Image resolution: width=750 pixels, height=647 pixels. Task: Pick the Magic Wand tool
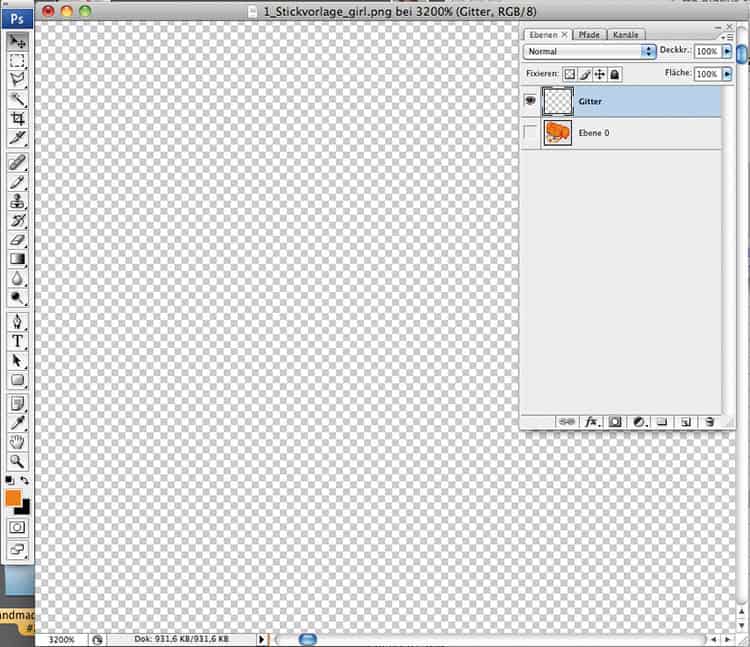coord(17,99)
